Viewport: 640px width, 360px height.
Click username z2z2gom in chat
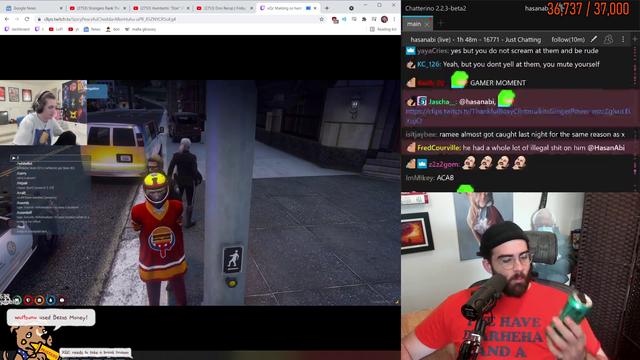[444, 164]
